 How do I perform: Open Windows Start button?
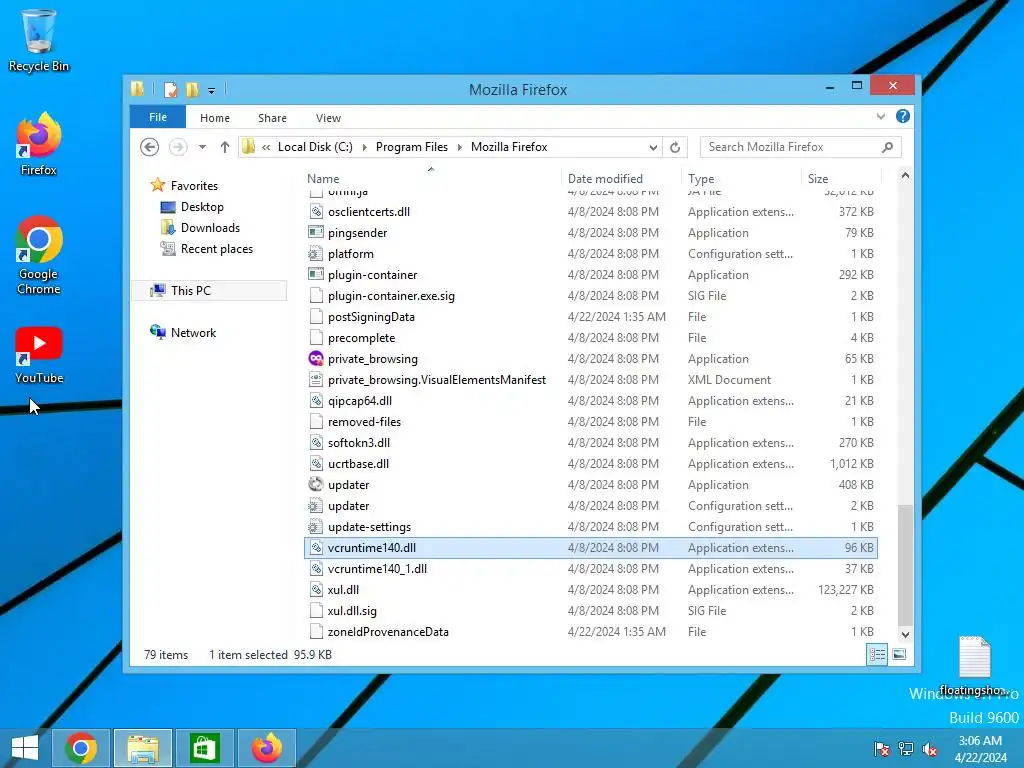[25, 748]
